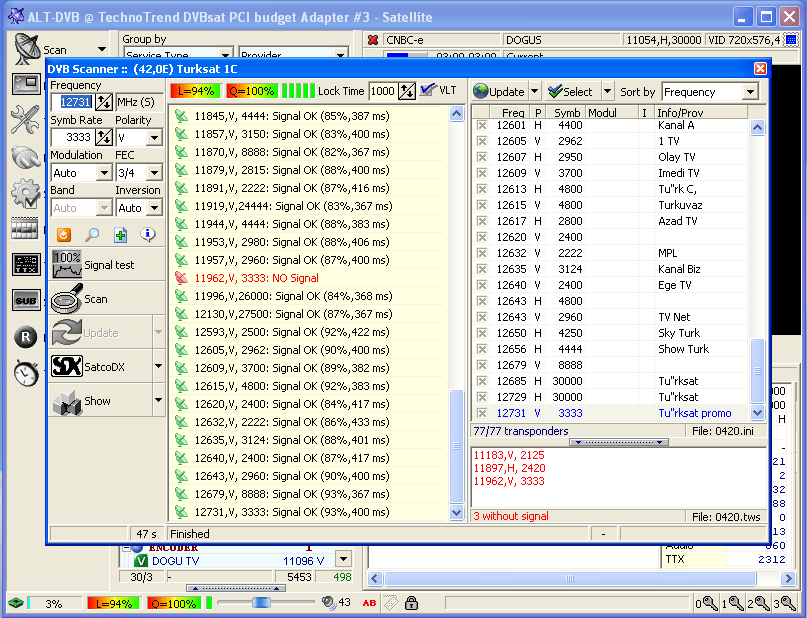
Task: Click the zoom 0 magnifier icon
Action: click(x=706, y=603)
